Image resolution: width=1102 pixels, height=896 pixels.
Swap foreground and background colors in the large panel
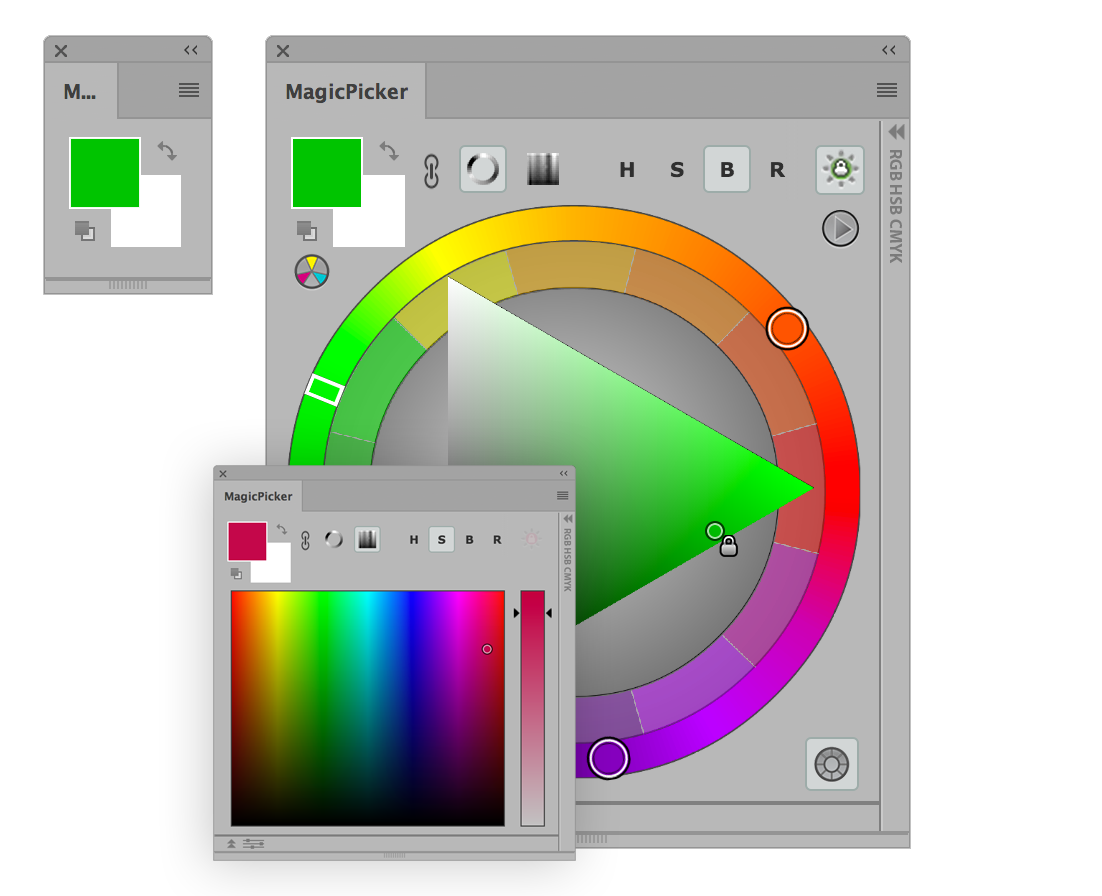pyautogui.click(x=389, y=151)
